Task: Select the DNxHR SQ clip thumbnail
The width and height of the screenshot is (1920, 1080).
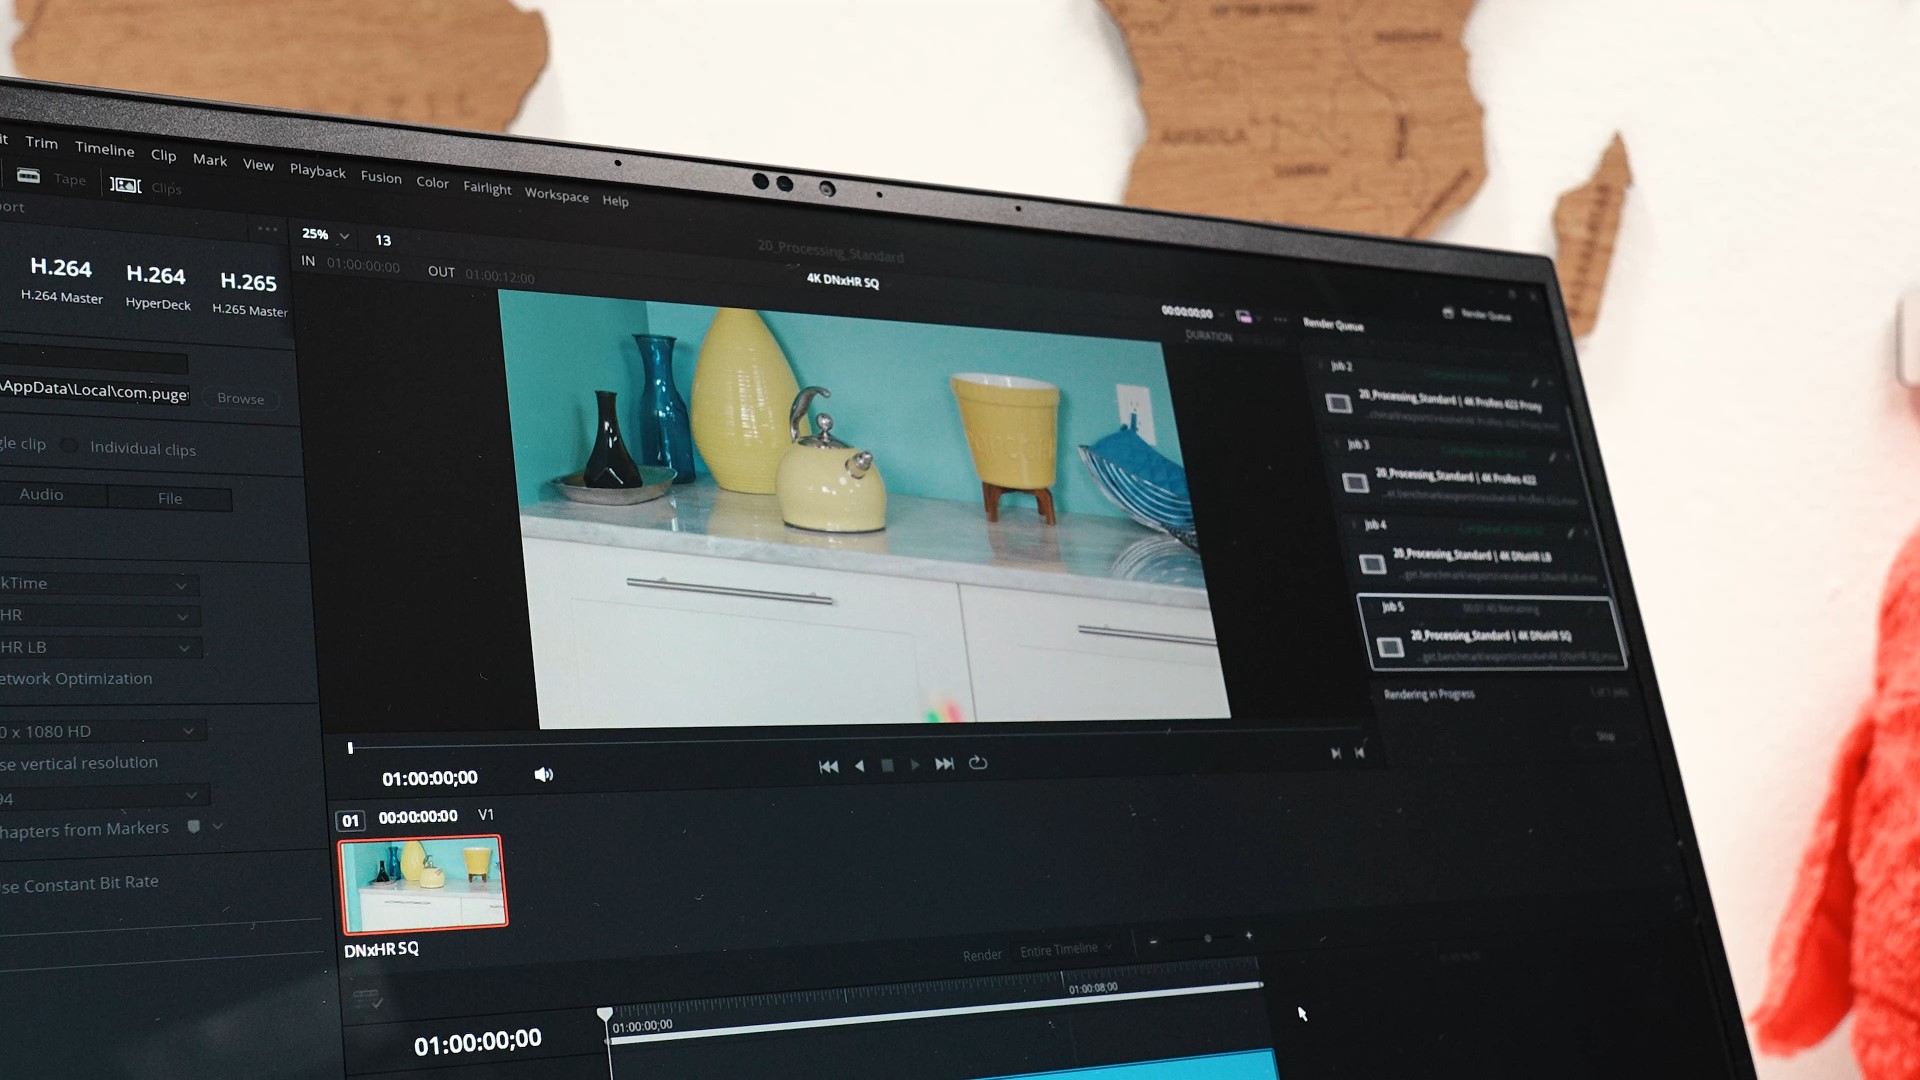Action: [423, 884]
